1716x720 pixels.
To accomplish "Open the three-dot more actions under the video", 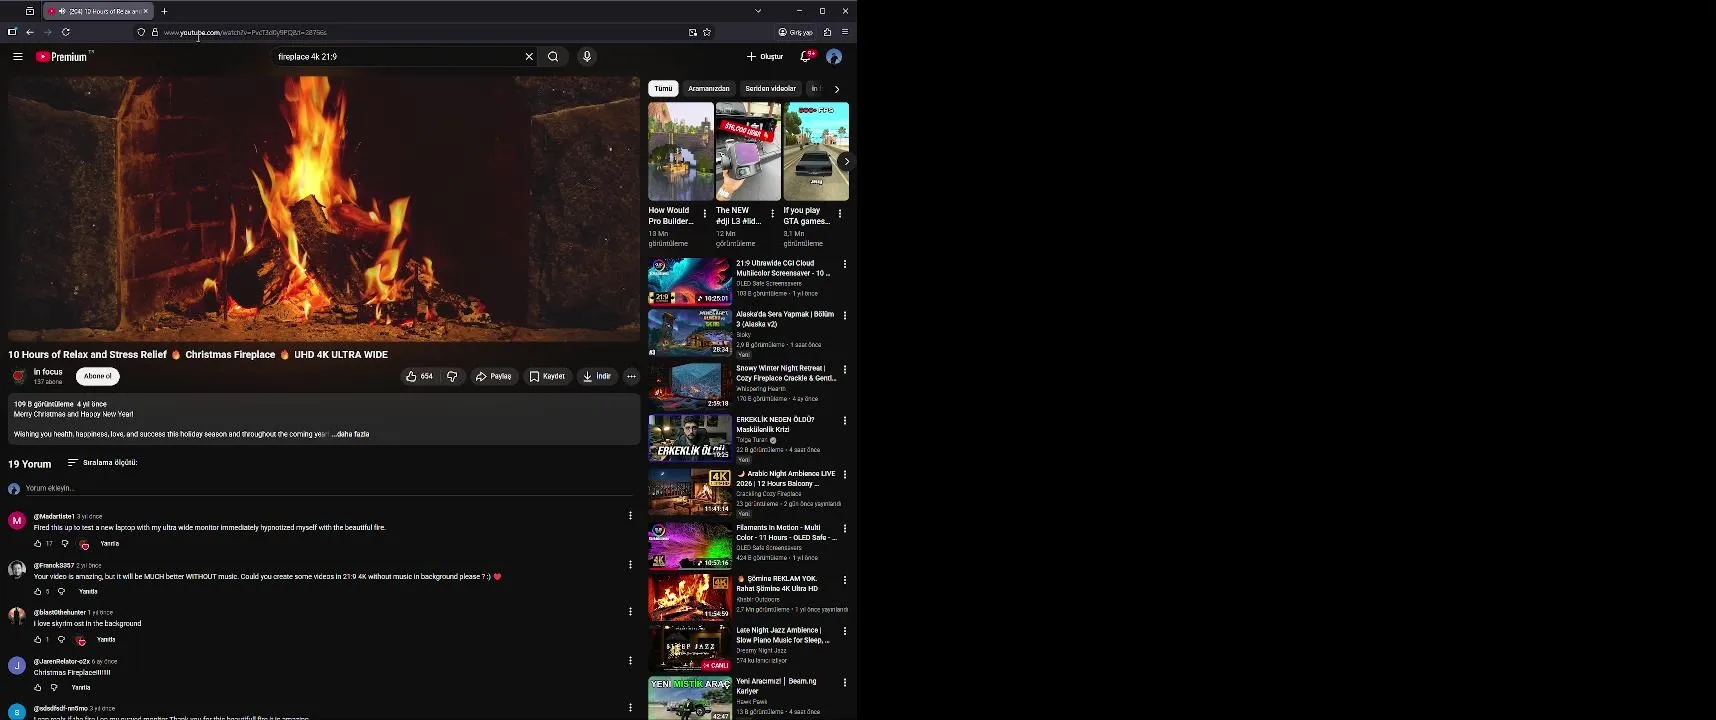I will coord(631,376).
